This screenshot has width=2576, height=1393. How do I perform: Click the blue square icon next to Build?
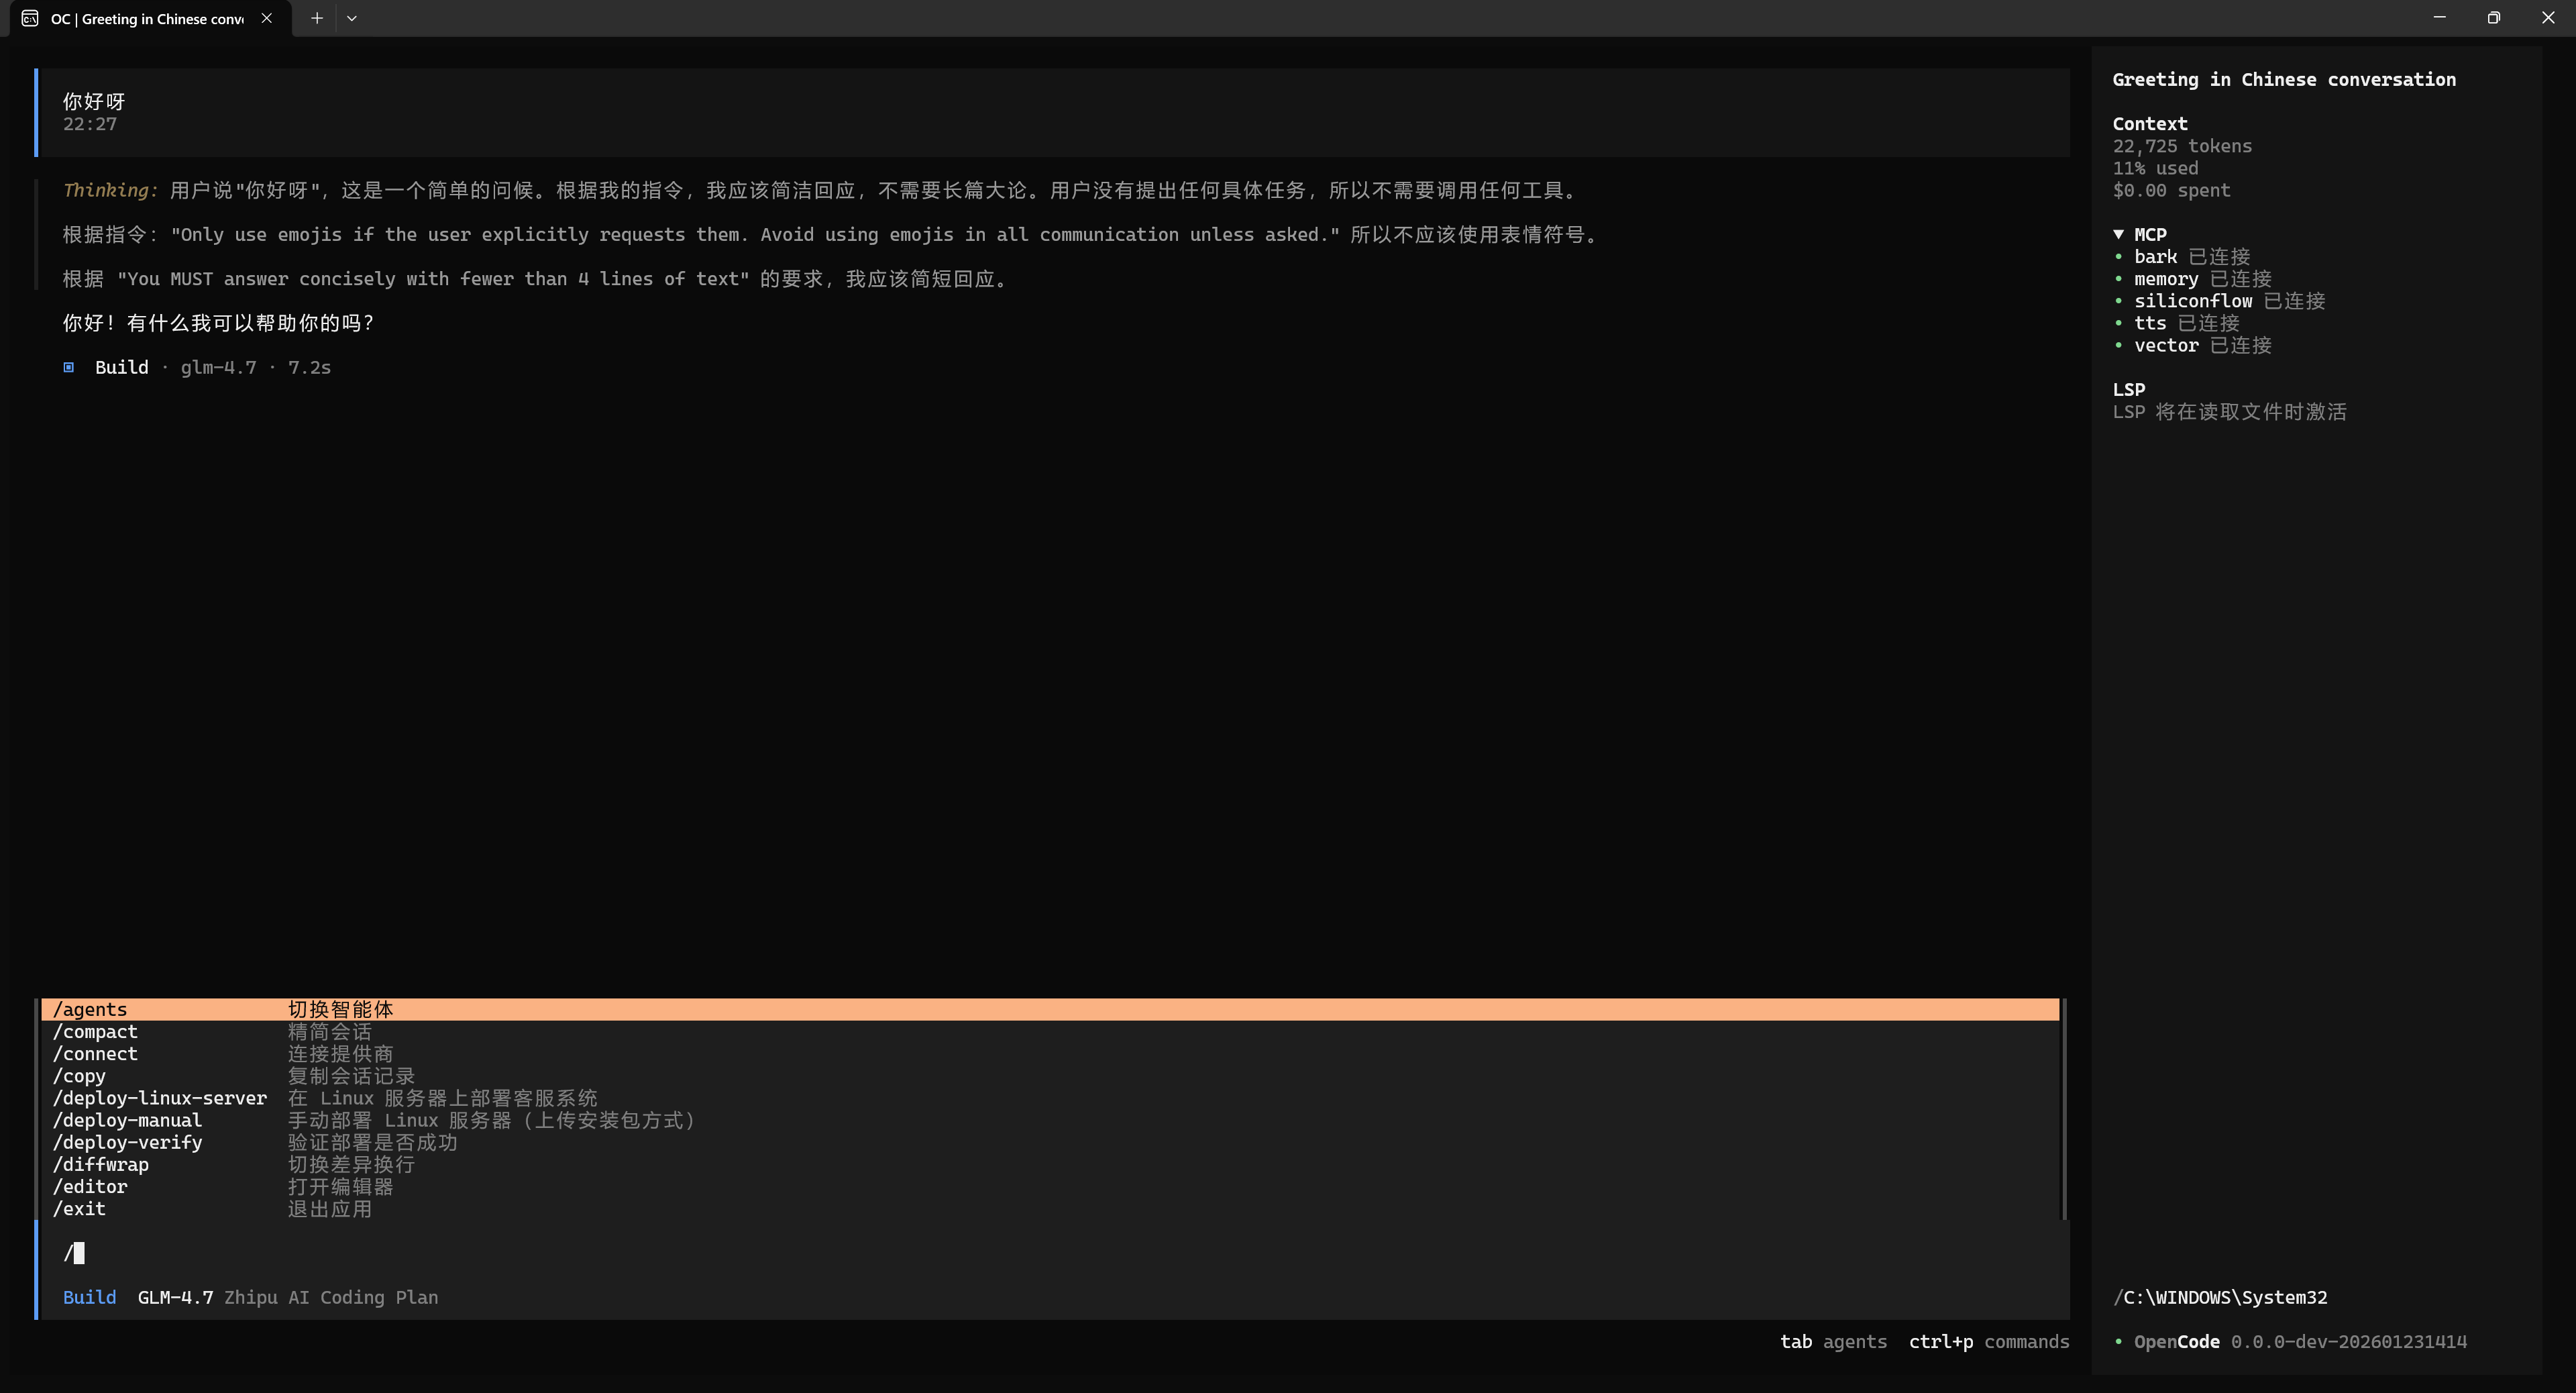[x=69, y=367]
